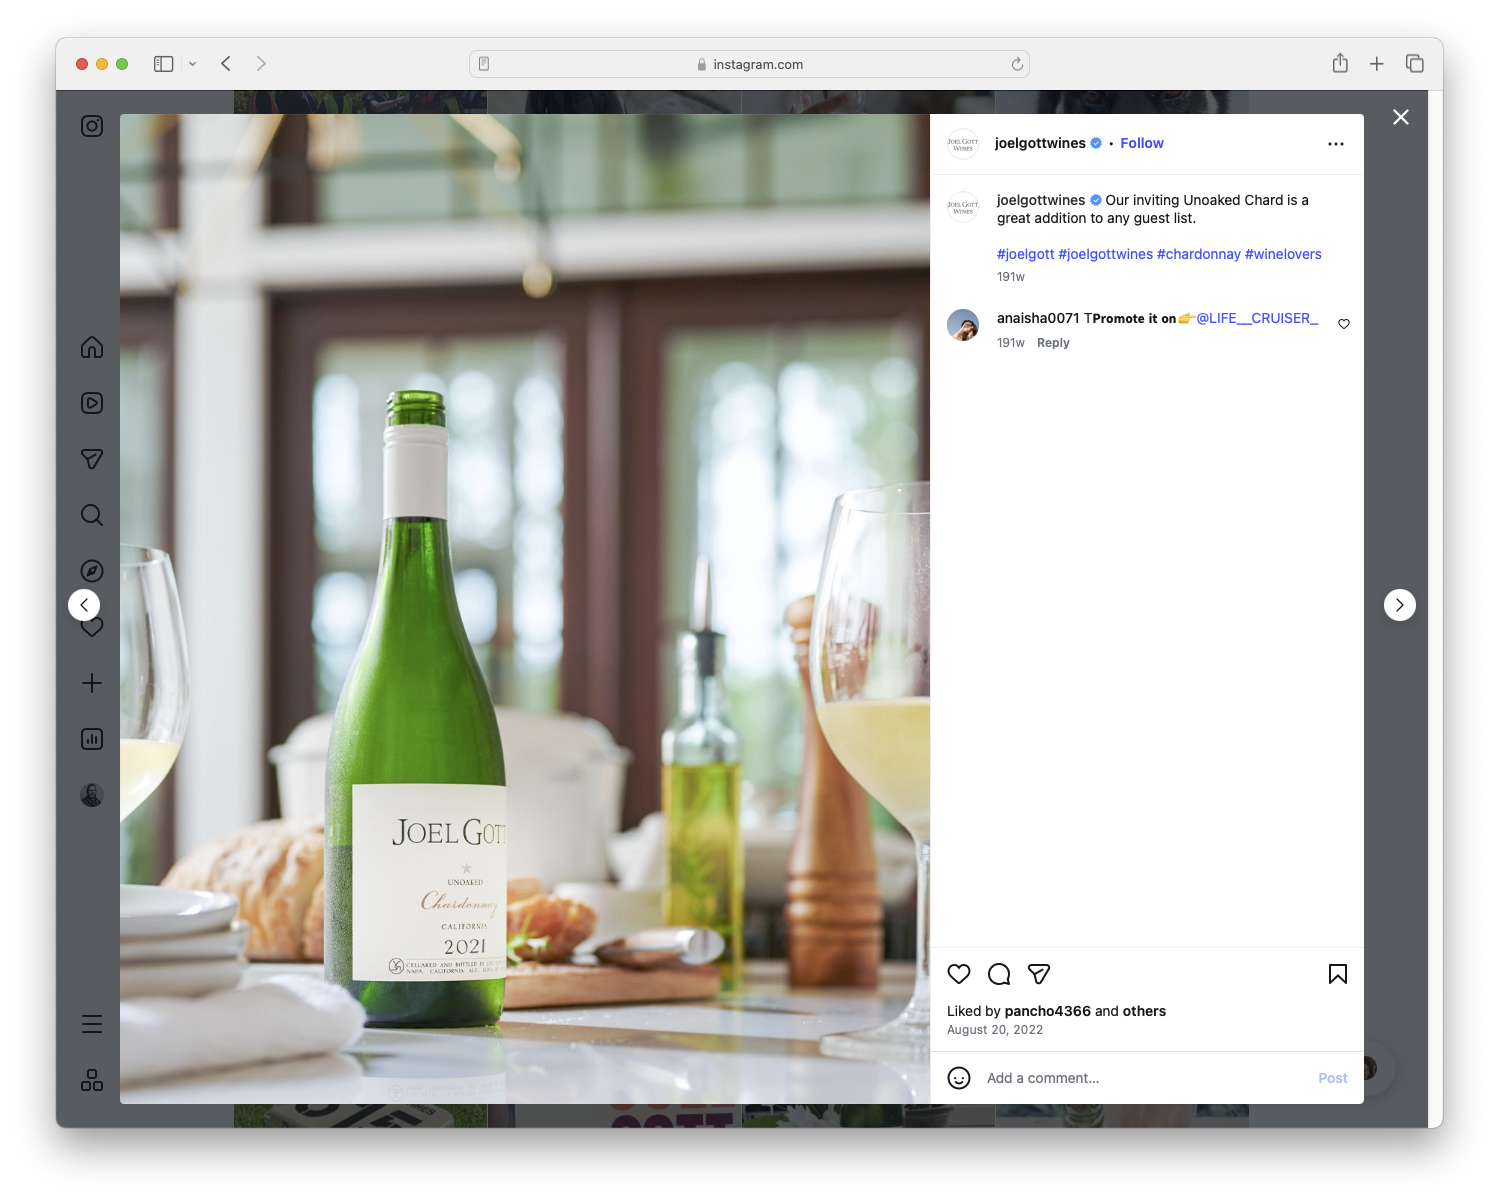View others who liked the post
The width and height of the screenshot is (1499, 1202).
pos(1144,1011)
